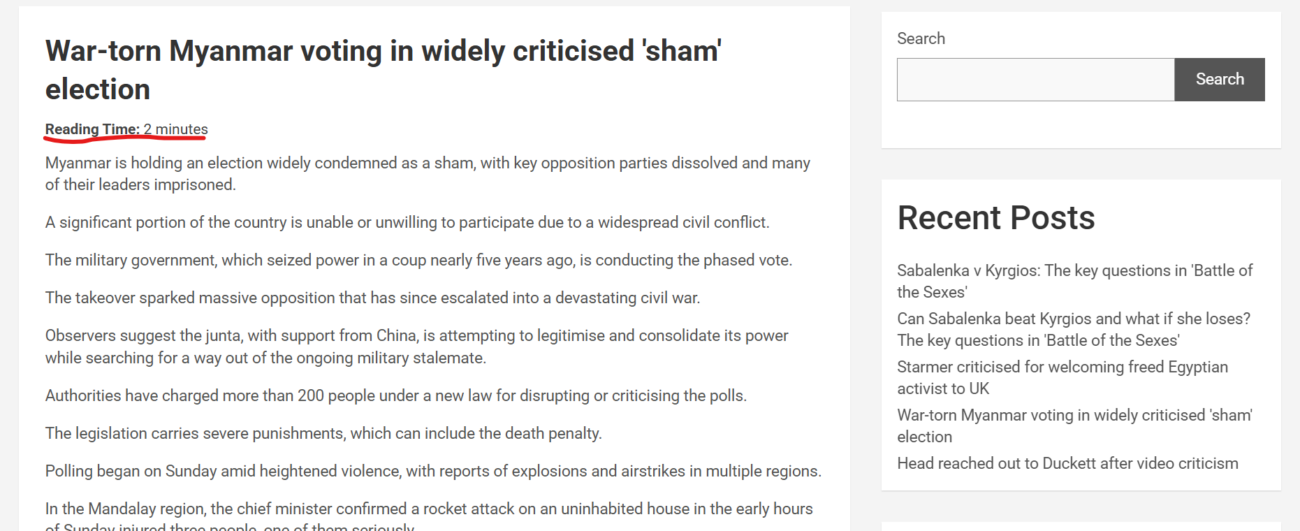Click the sentence mentioning the death penalty
This screenshot has height=531, width=1300.
click(x=323, y=433)
